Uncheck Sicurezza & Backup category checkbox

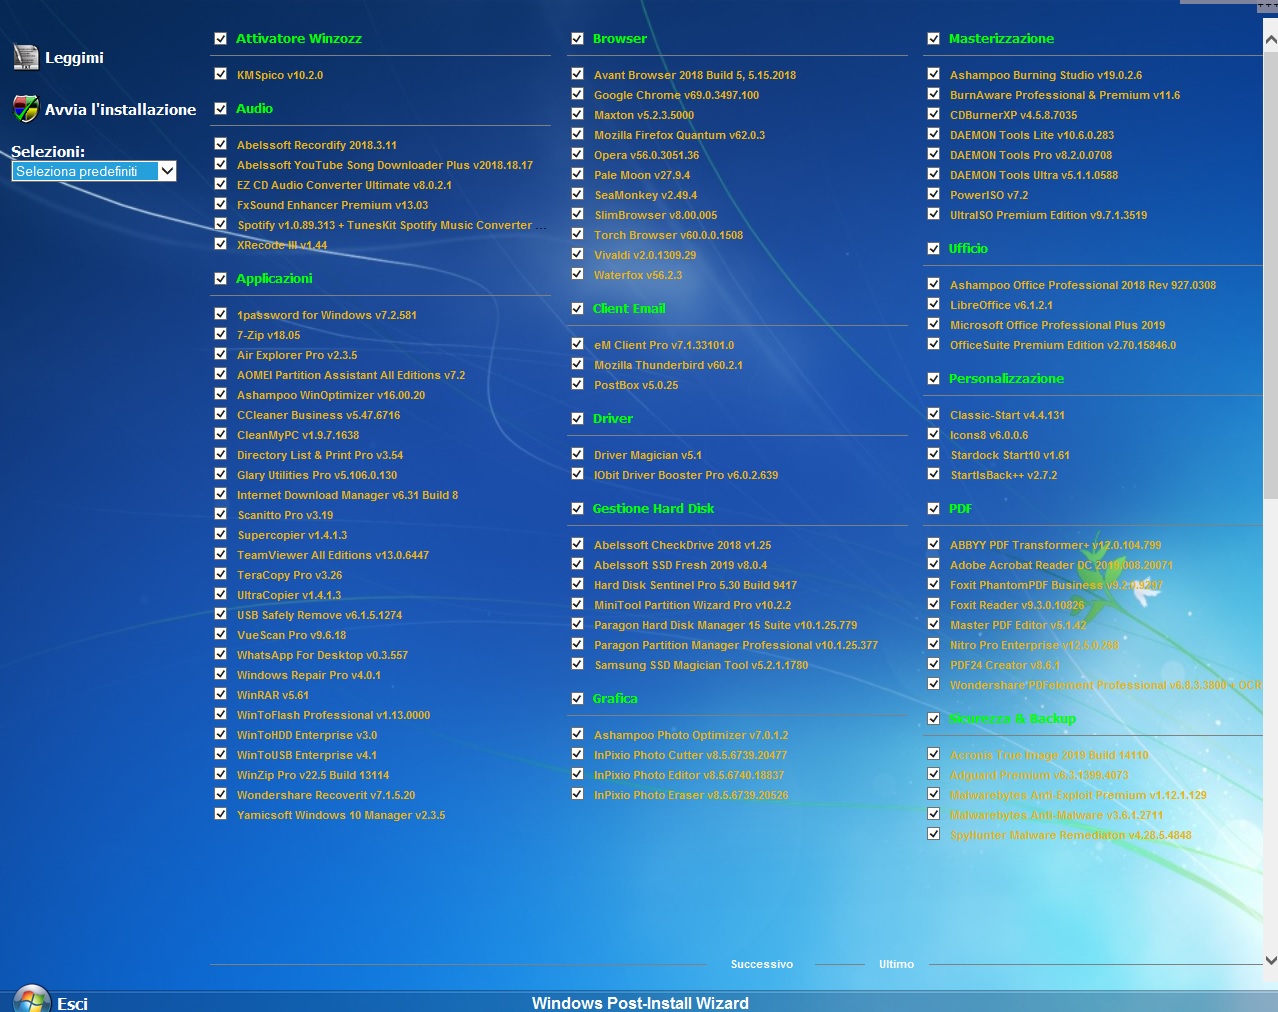point(934,718)
